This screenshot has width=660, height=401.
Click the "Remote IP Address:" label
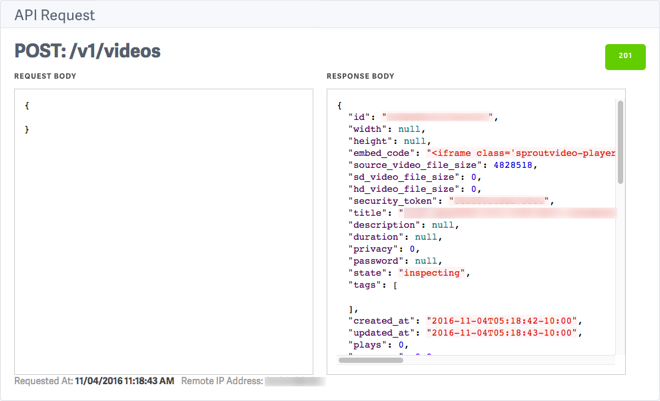[222, 381]
